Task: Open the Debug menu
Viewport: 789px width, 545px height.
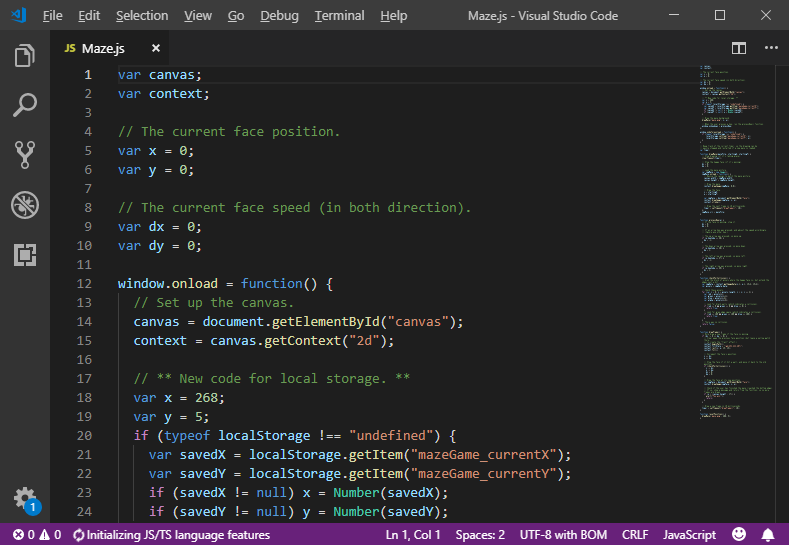Action: tap(279, 16)
